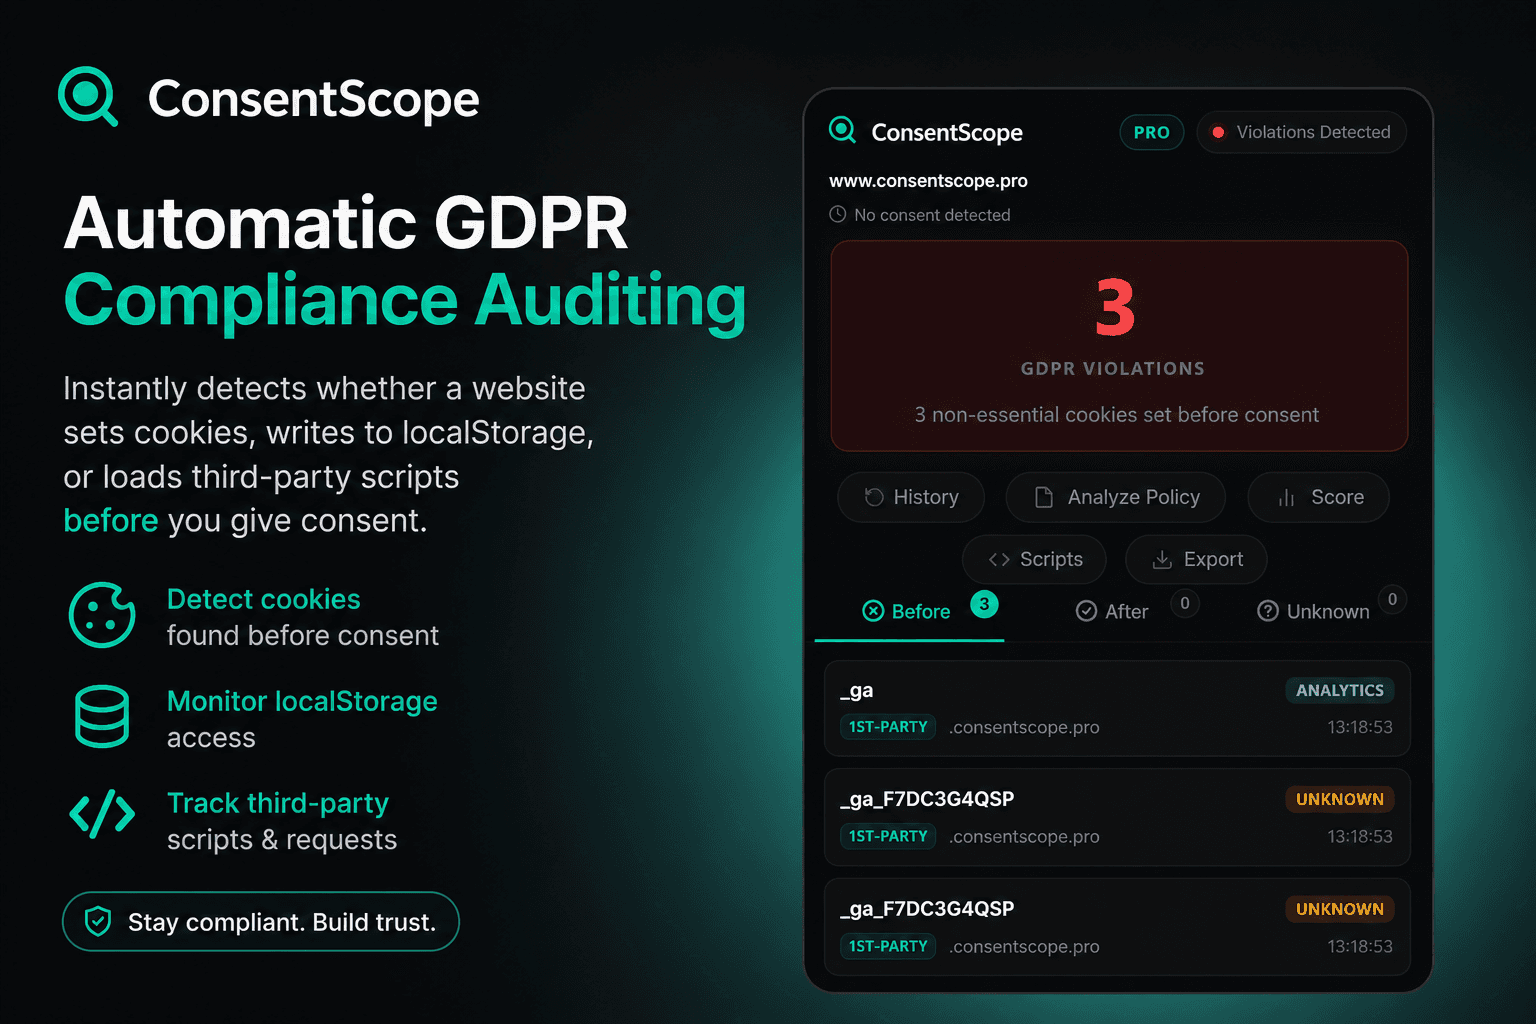
Task: Click the database icon beside Monitor localStorage
Action: [x=102, y=716]
